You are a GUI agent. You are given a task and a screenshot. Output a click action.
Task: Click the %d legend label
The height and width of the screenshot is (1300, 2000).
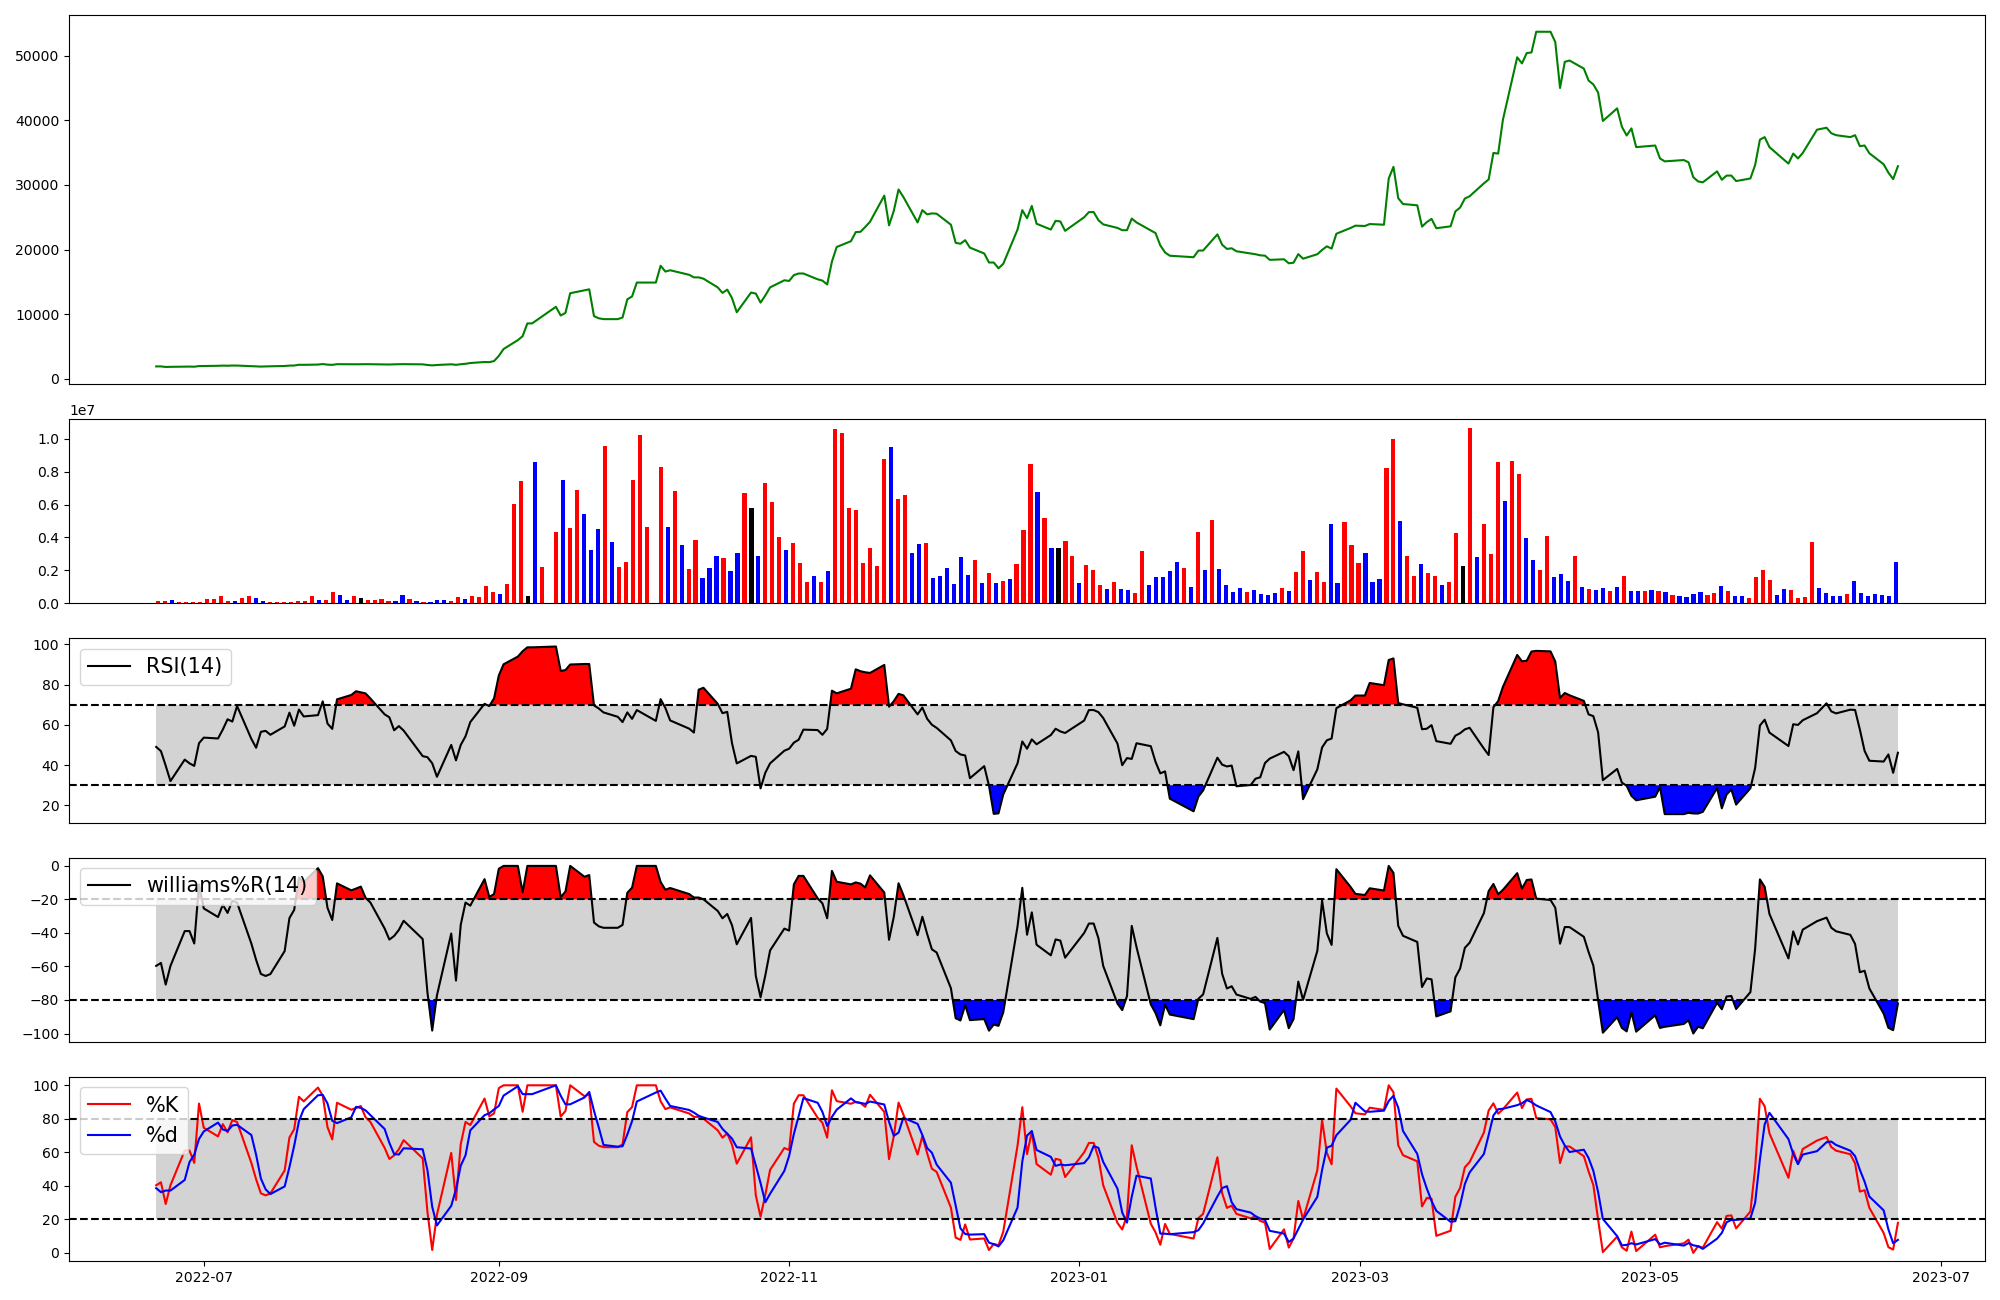[162, 1135]
